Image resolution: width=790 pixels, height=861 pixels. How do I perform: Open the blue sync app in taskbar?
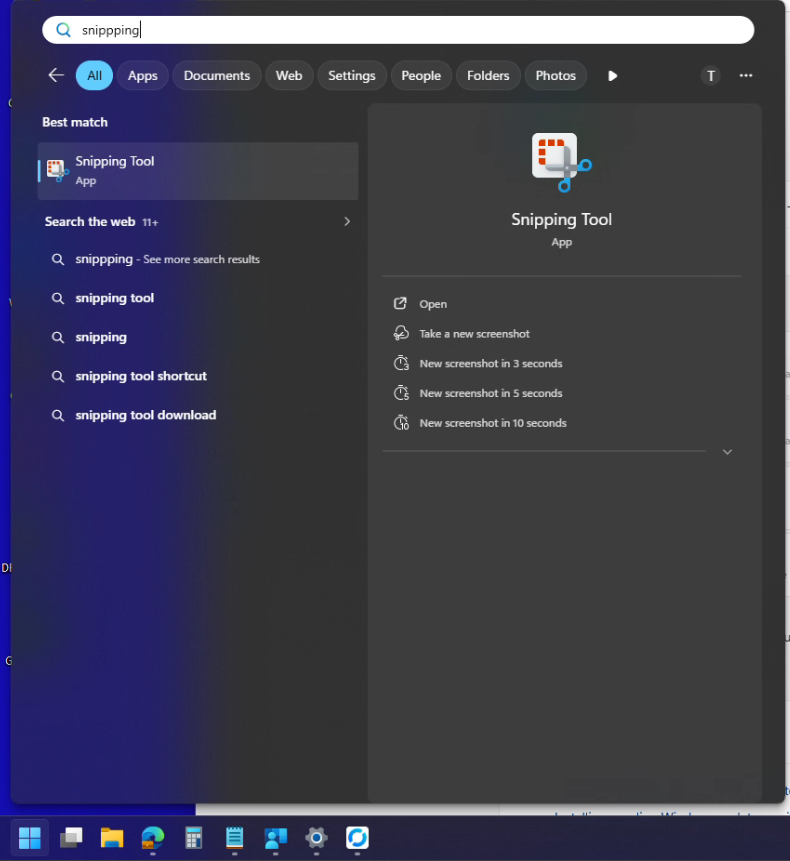point(357,837)
